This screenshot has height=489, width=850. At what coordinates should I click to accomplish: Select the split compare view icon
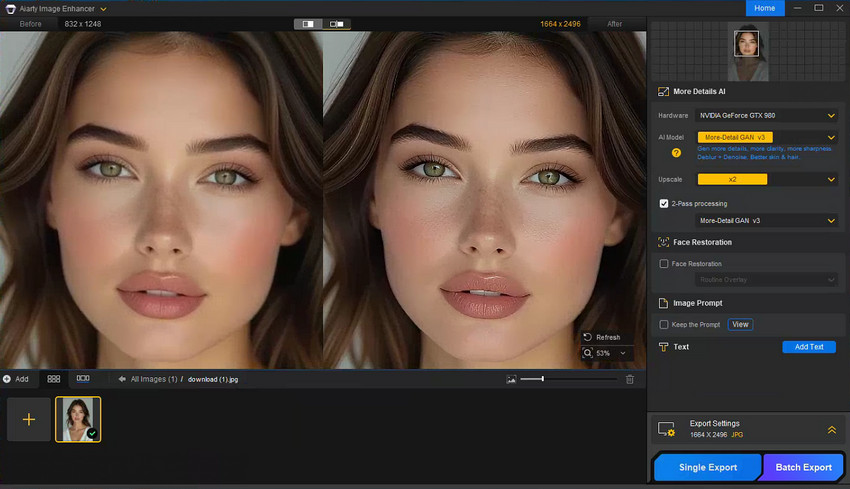[308, 23]
